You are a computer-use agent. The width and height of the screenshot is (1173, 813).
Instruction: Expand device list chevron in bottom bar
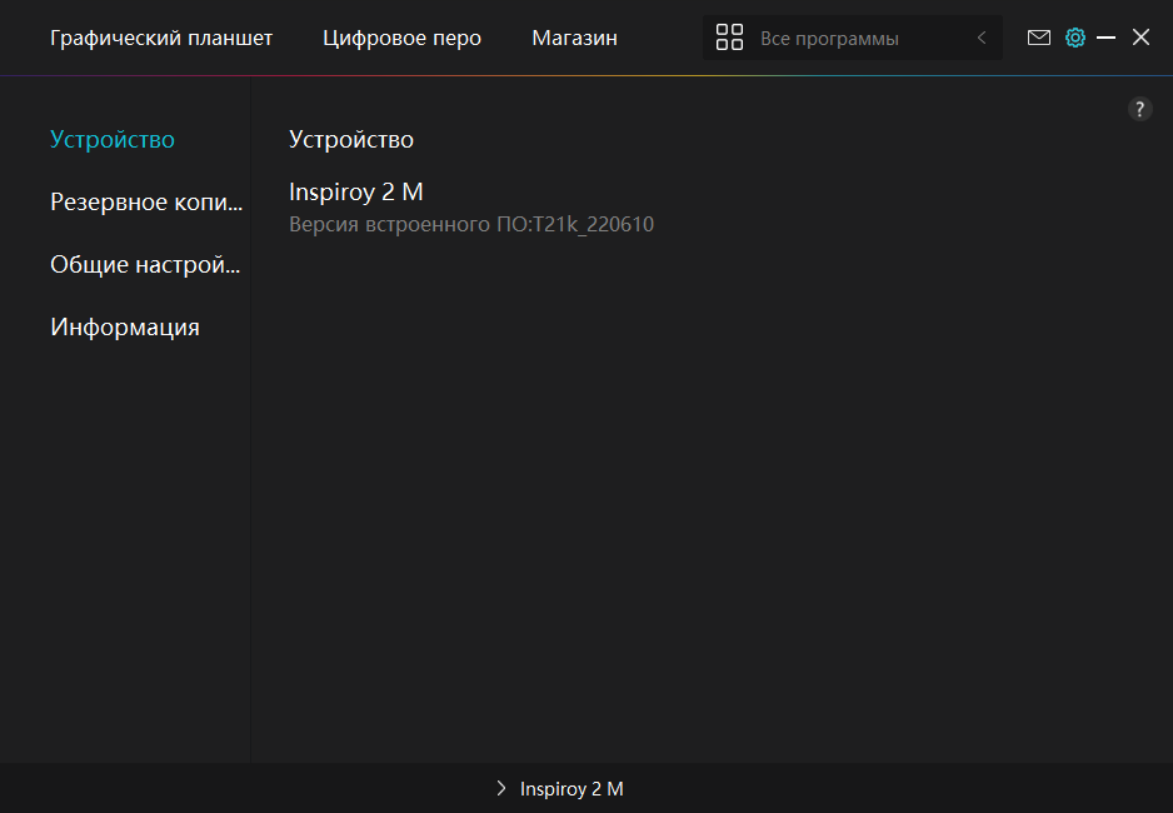[x=501, y=789]
